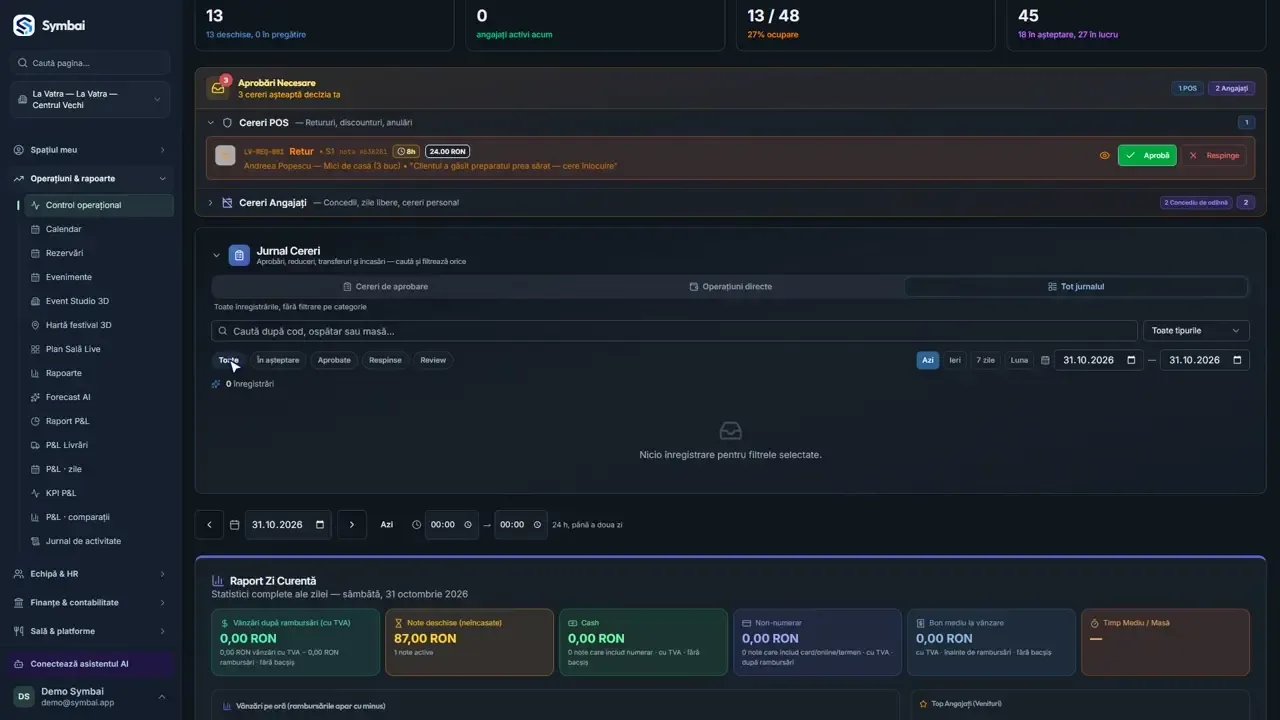Click the clock icon in the start time field
Image resolution: width=1280 pixels, height=720 pixels.
point(468,525)
